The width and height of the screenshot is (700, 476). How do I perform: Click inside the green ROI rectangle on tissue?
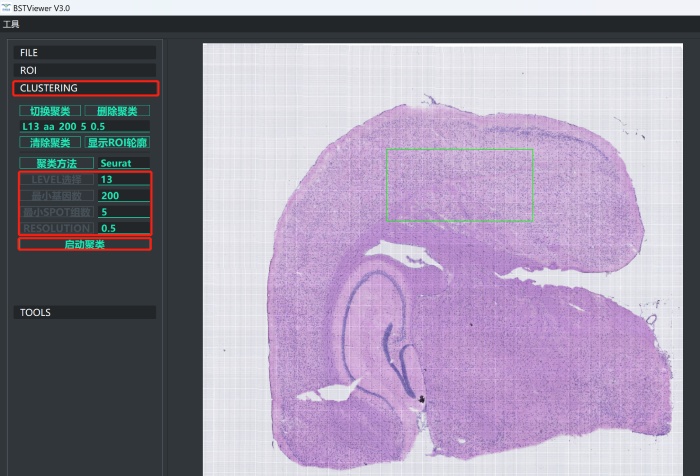pos(459,185)
